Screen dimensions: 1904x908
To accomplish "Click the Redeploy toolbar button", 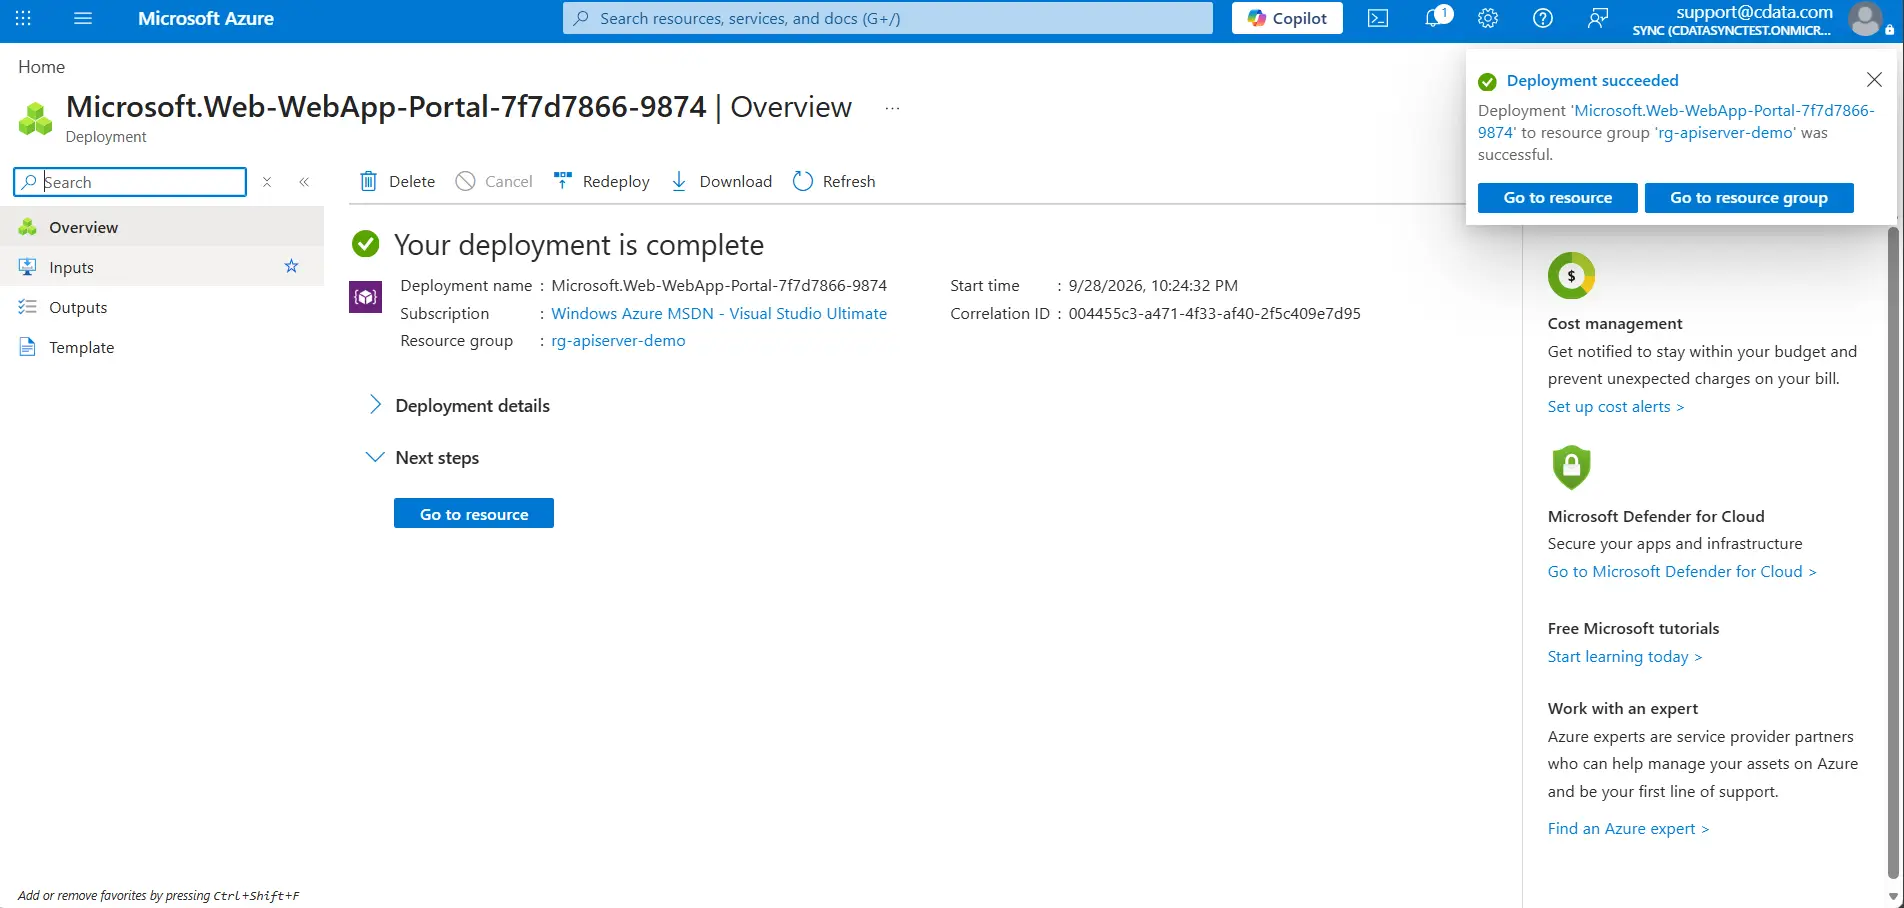I will tap(601, 181).
